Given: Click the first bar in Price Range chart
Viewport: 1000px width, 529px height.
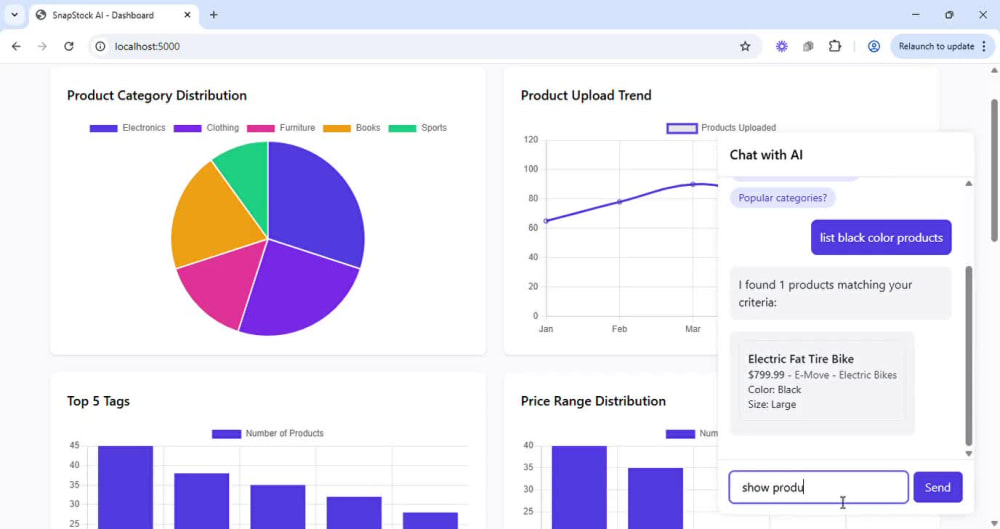Looking at the screenshot, I should click(x=579, y=488).
